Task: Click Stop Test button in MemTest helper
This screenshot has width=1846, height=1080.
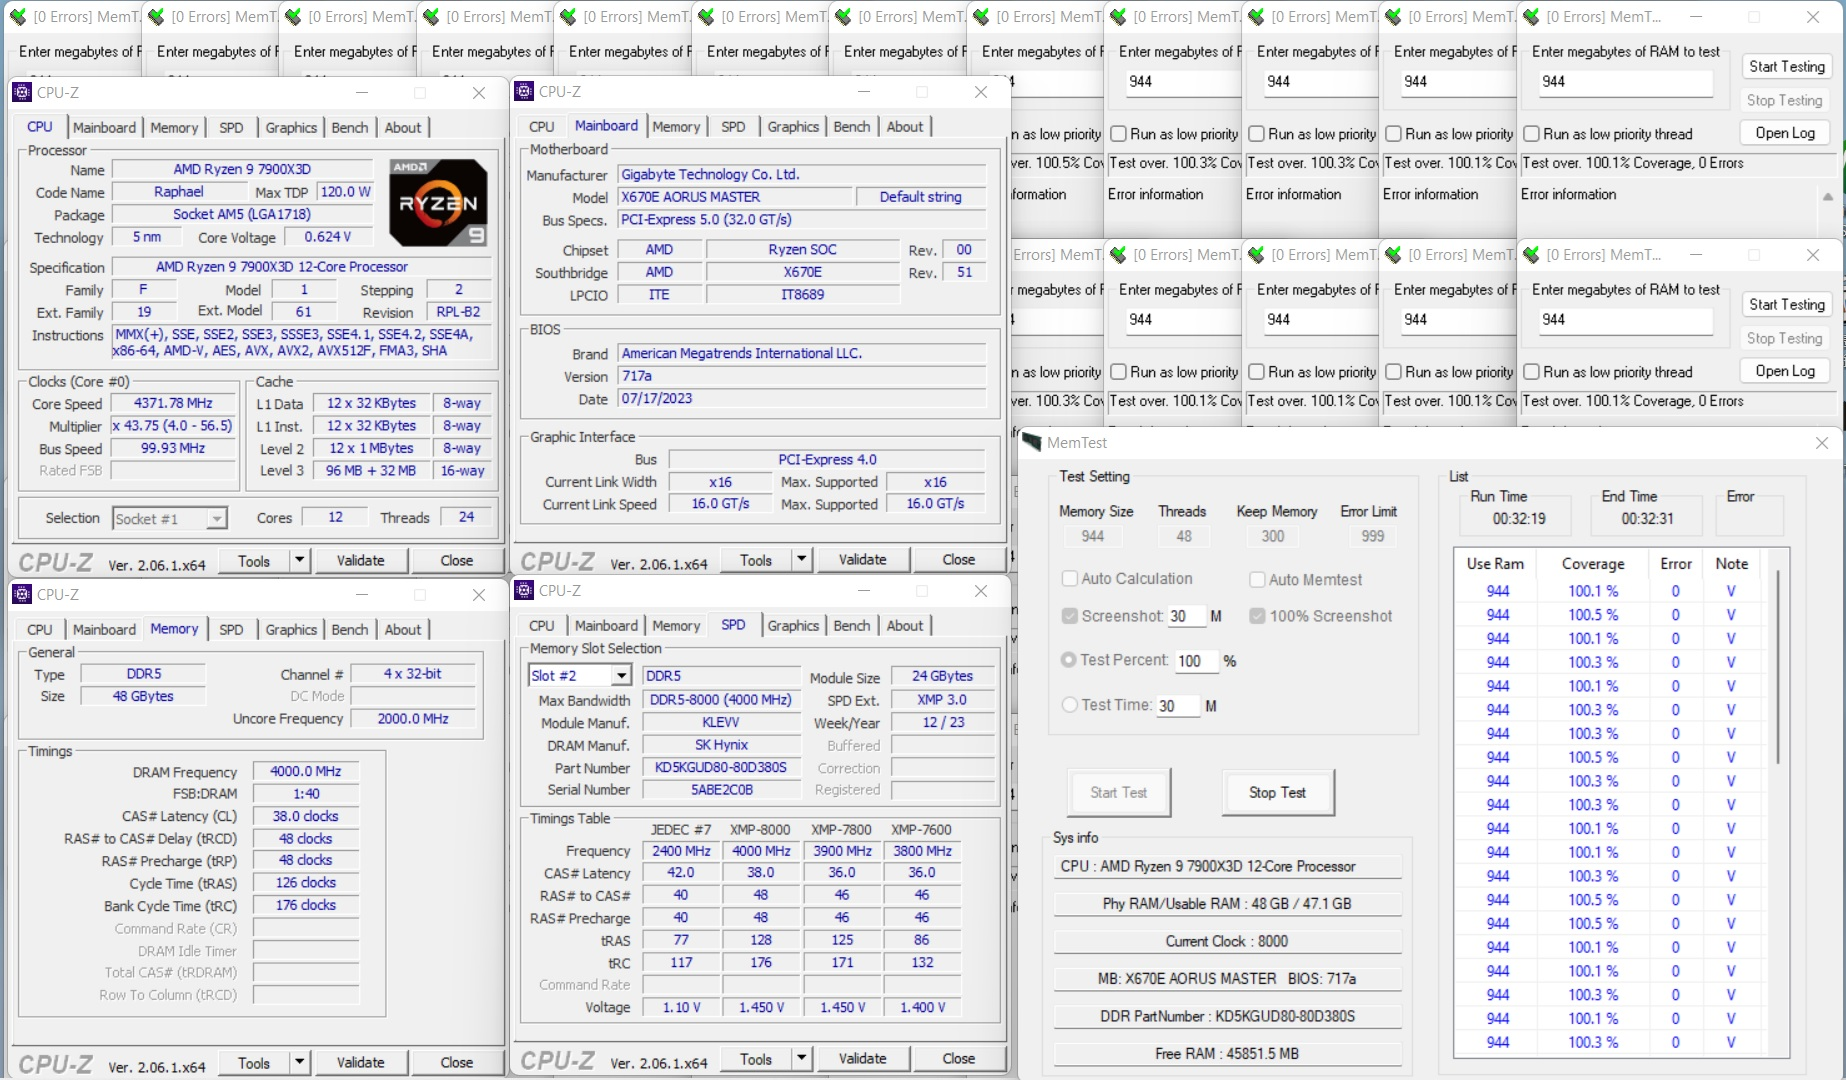Action: coord(1277,792)
